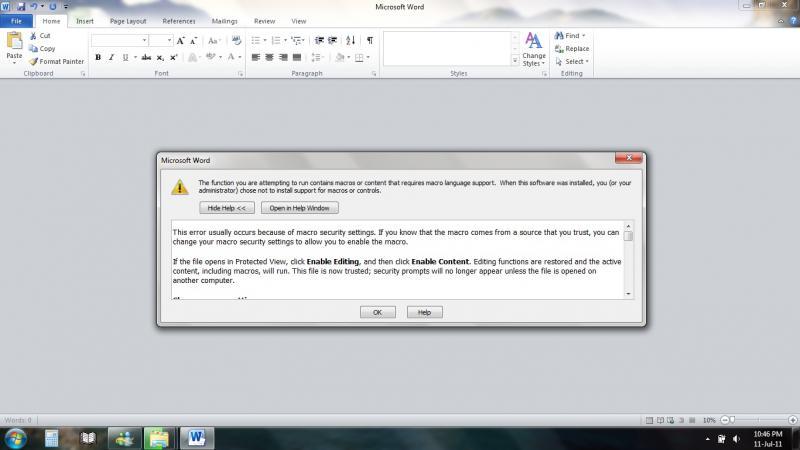Open the File tab
This screenshot has width=800, height=450.
click(x=16, y=21)
